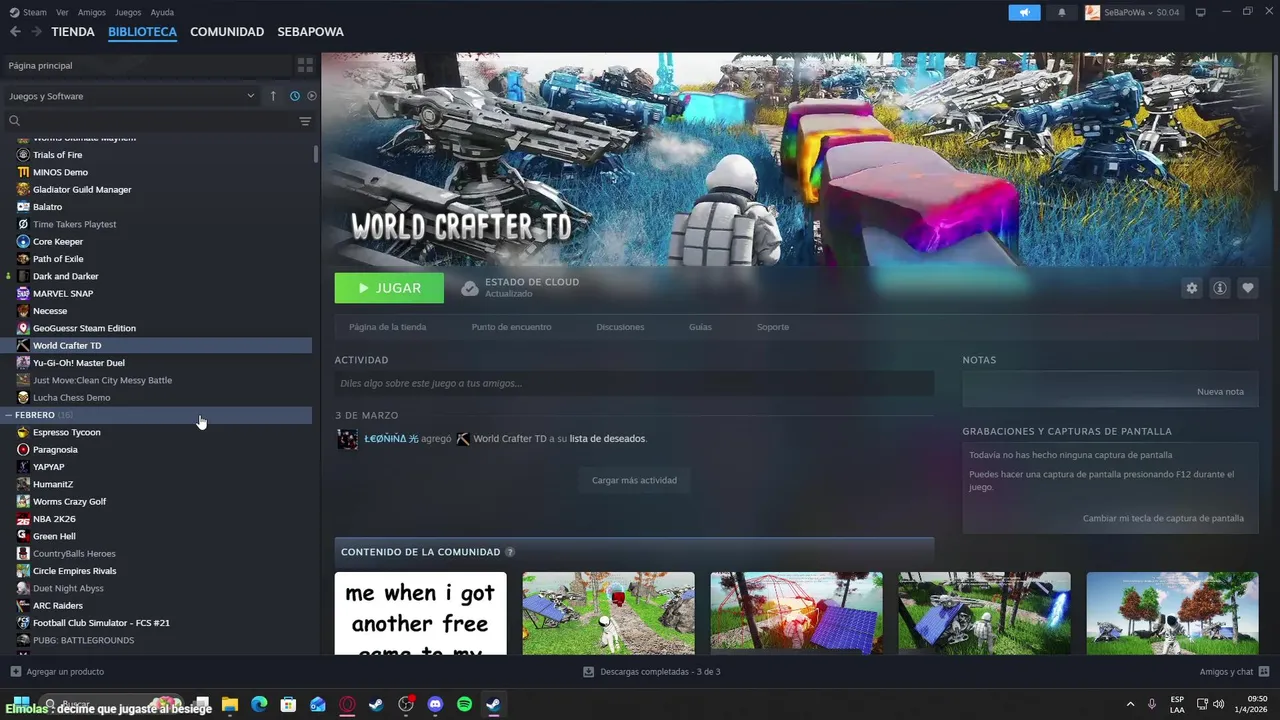Click the activity comment input field

(634, 383)
